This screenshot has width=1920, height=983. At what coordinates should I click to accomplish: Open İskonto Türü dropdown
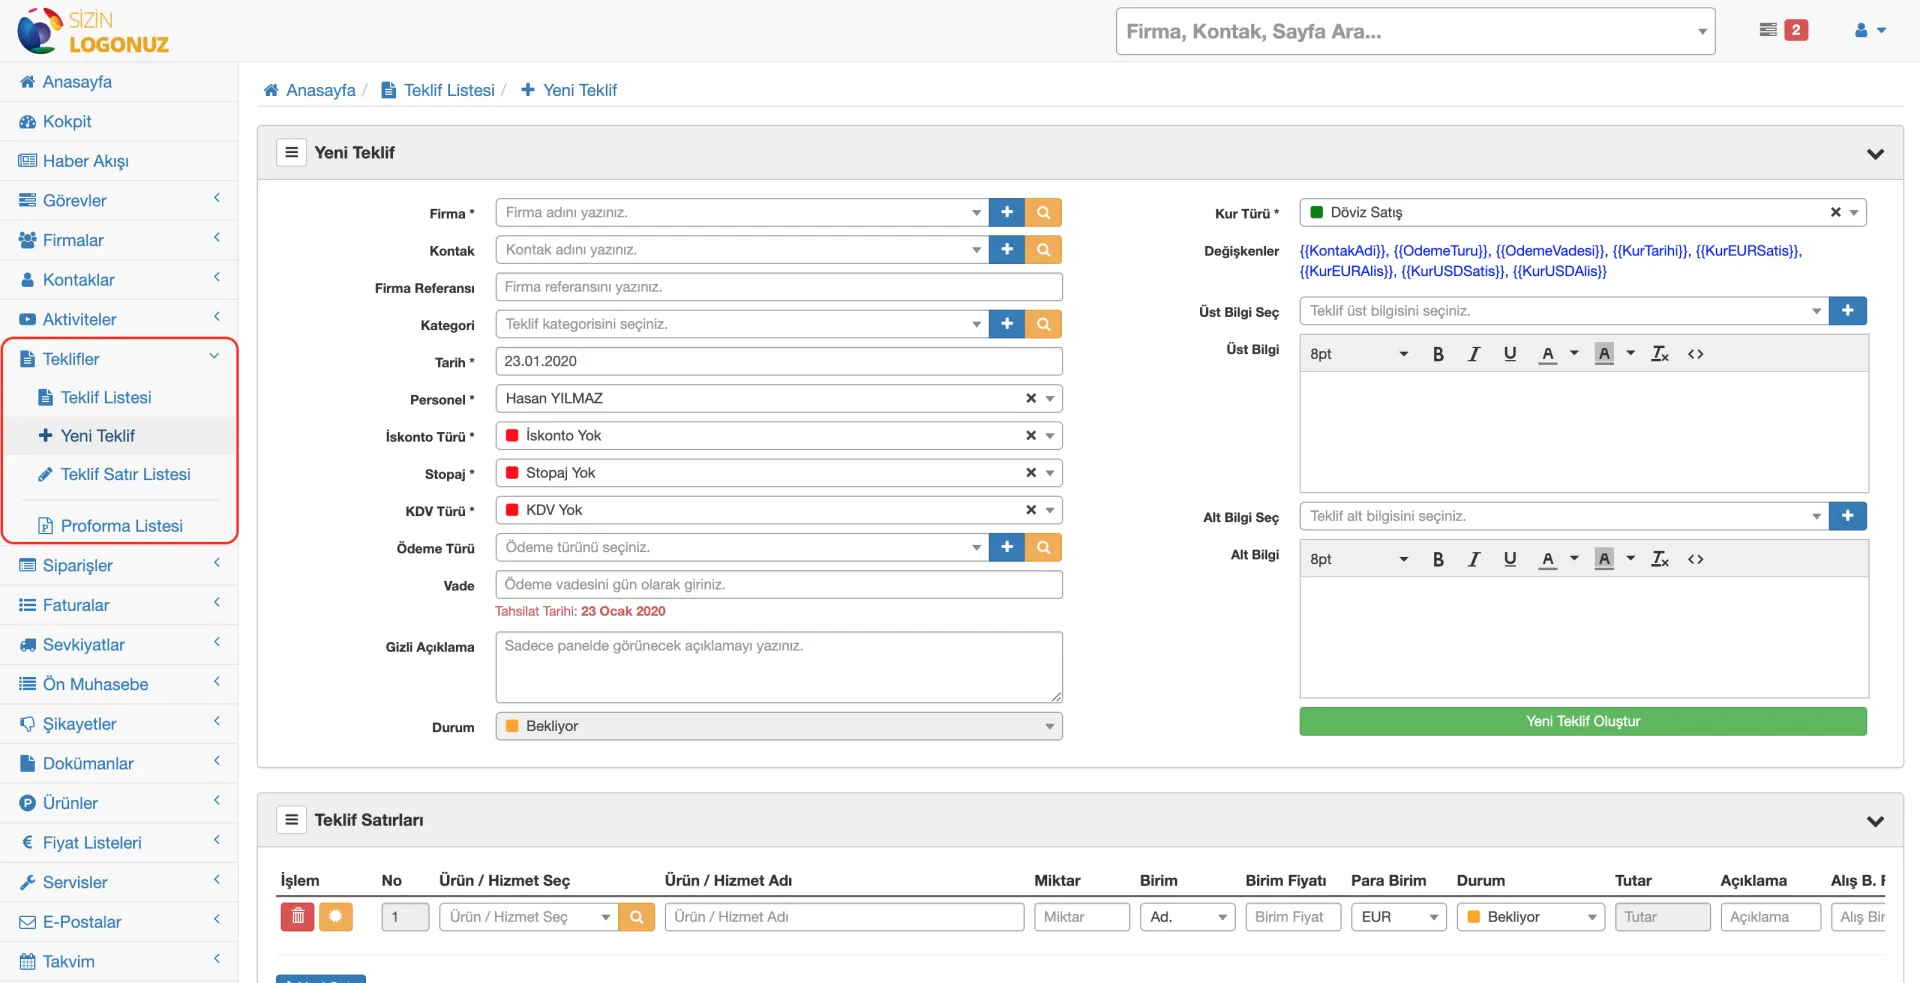(779, 435)
